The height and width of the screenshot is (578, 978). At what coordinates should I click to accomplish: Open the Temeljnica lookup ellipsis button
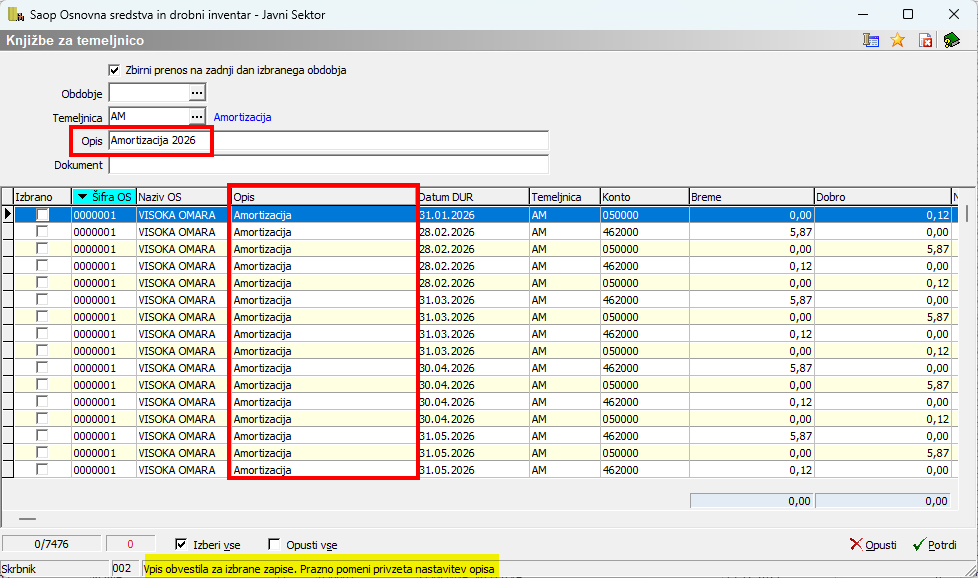click(x=197, y=117)
